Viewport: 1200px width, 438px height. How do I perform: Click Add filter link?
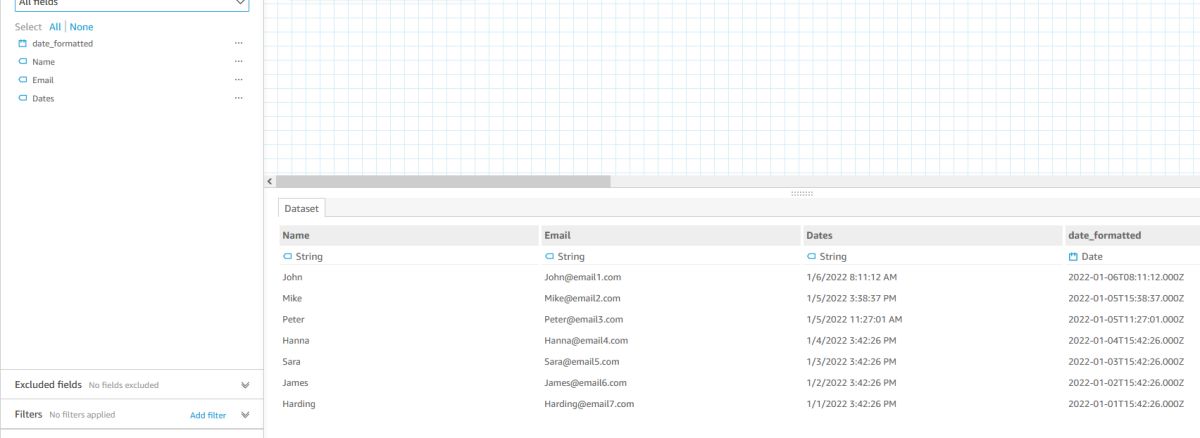pyautogui.click(x=208, y=415)
